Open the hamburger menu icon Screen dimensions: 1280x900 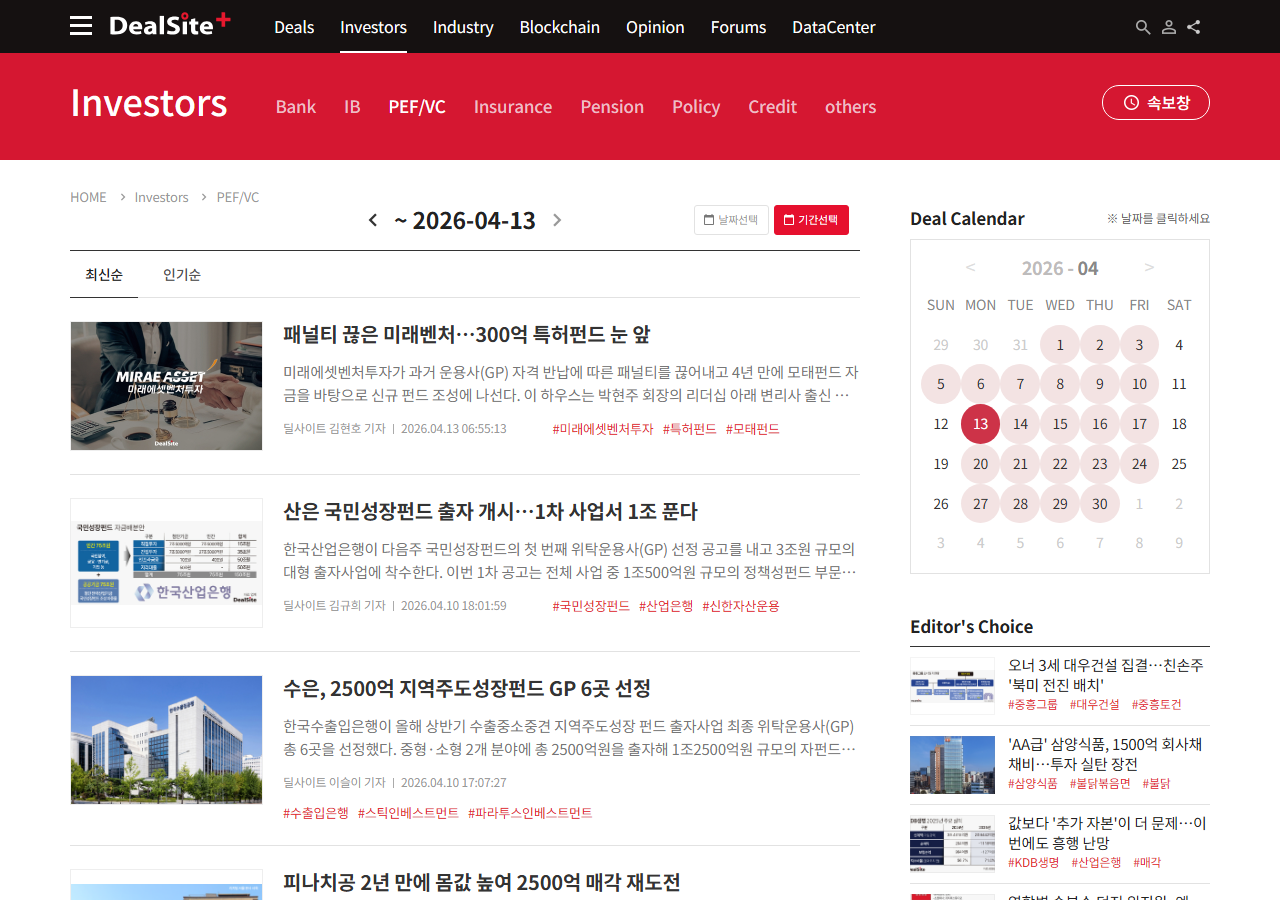pos(81,26)
